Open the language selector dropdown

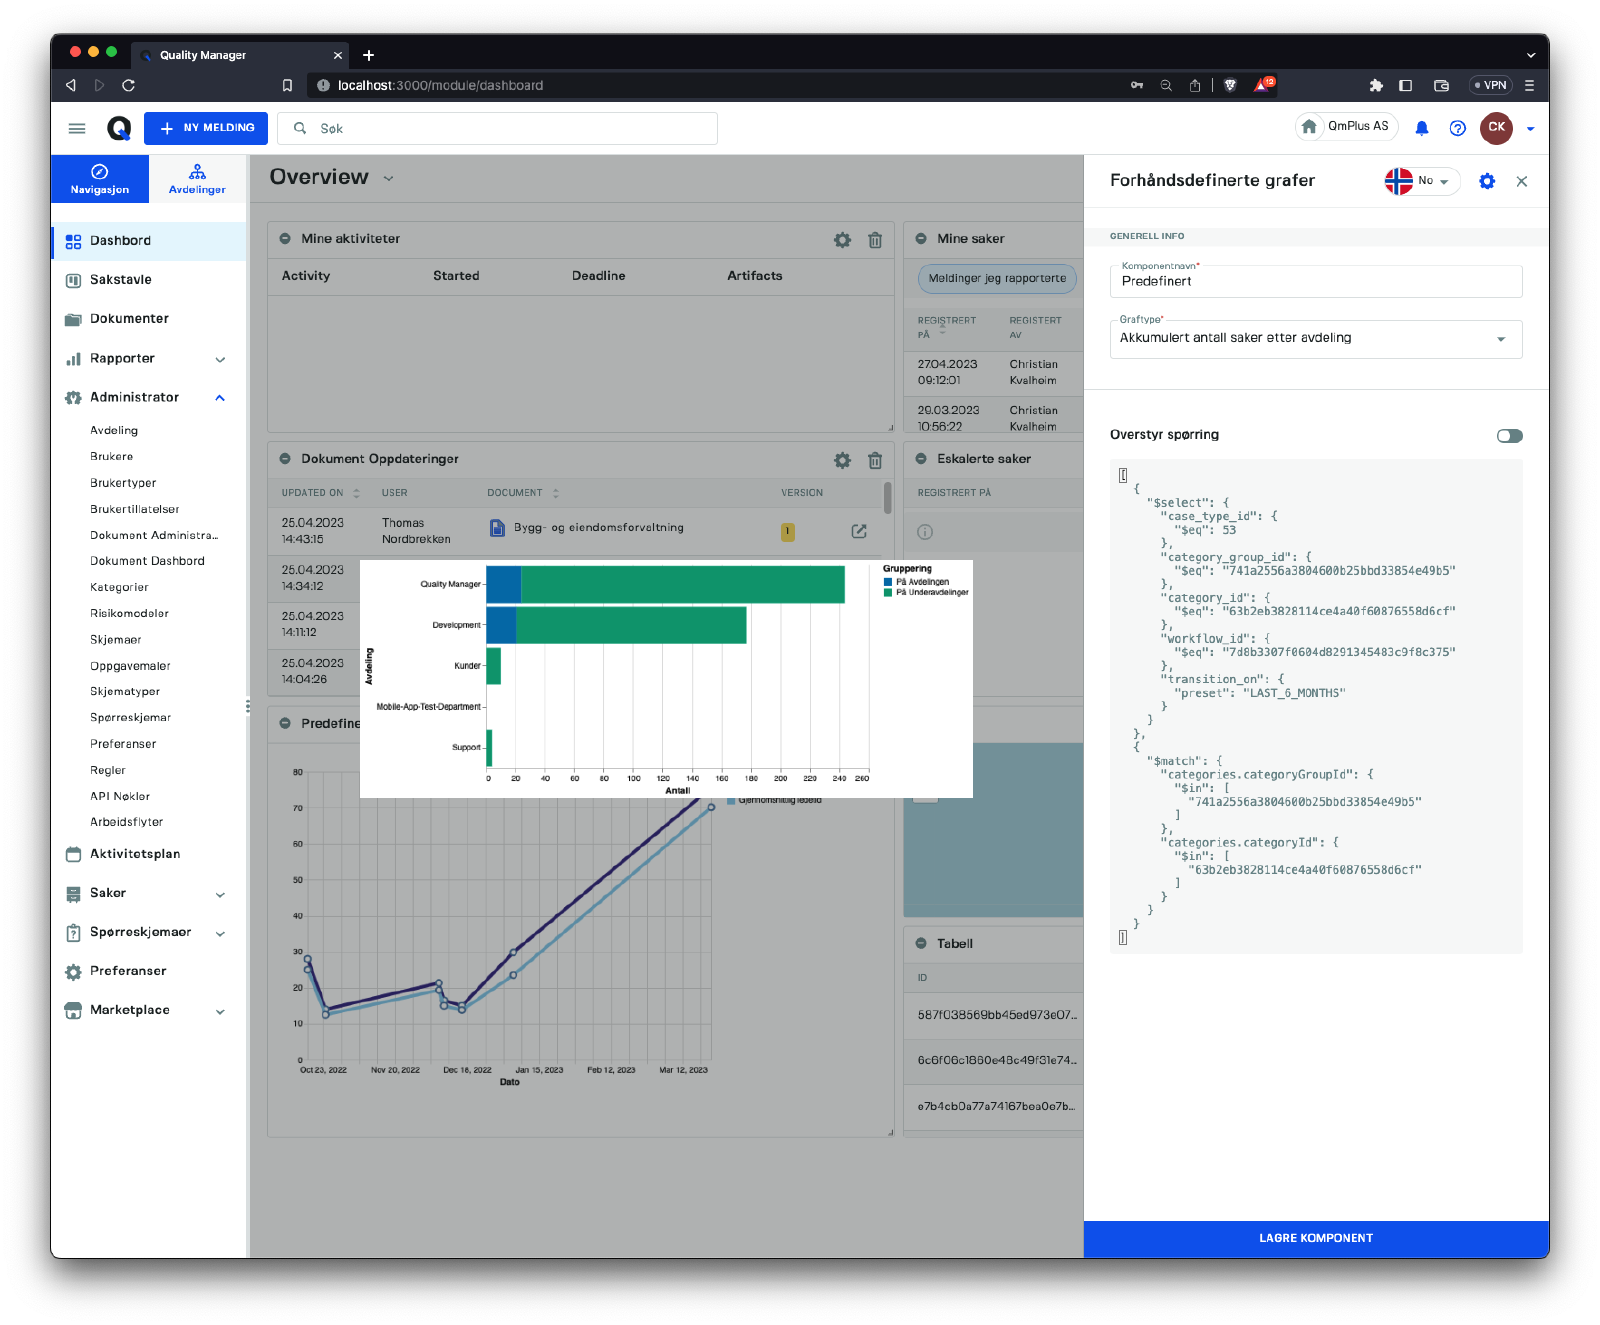coord(1422,181)
